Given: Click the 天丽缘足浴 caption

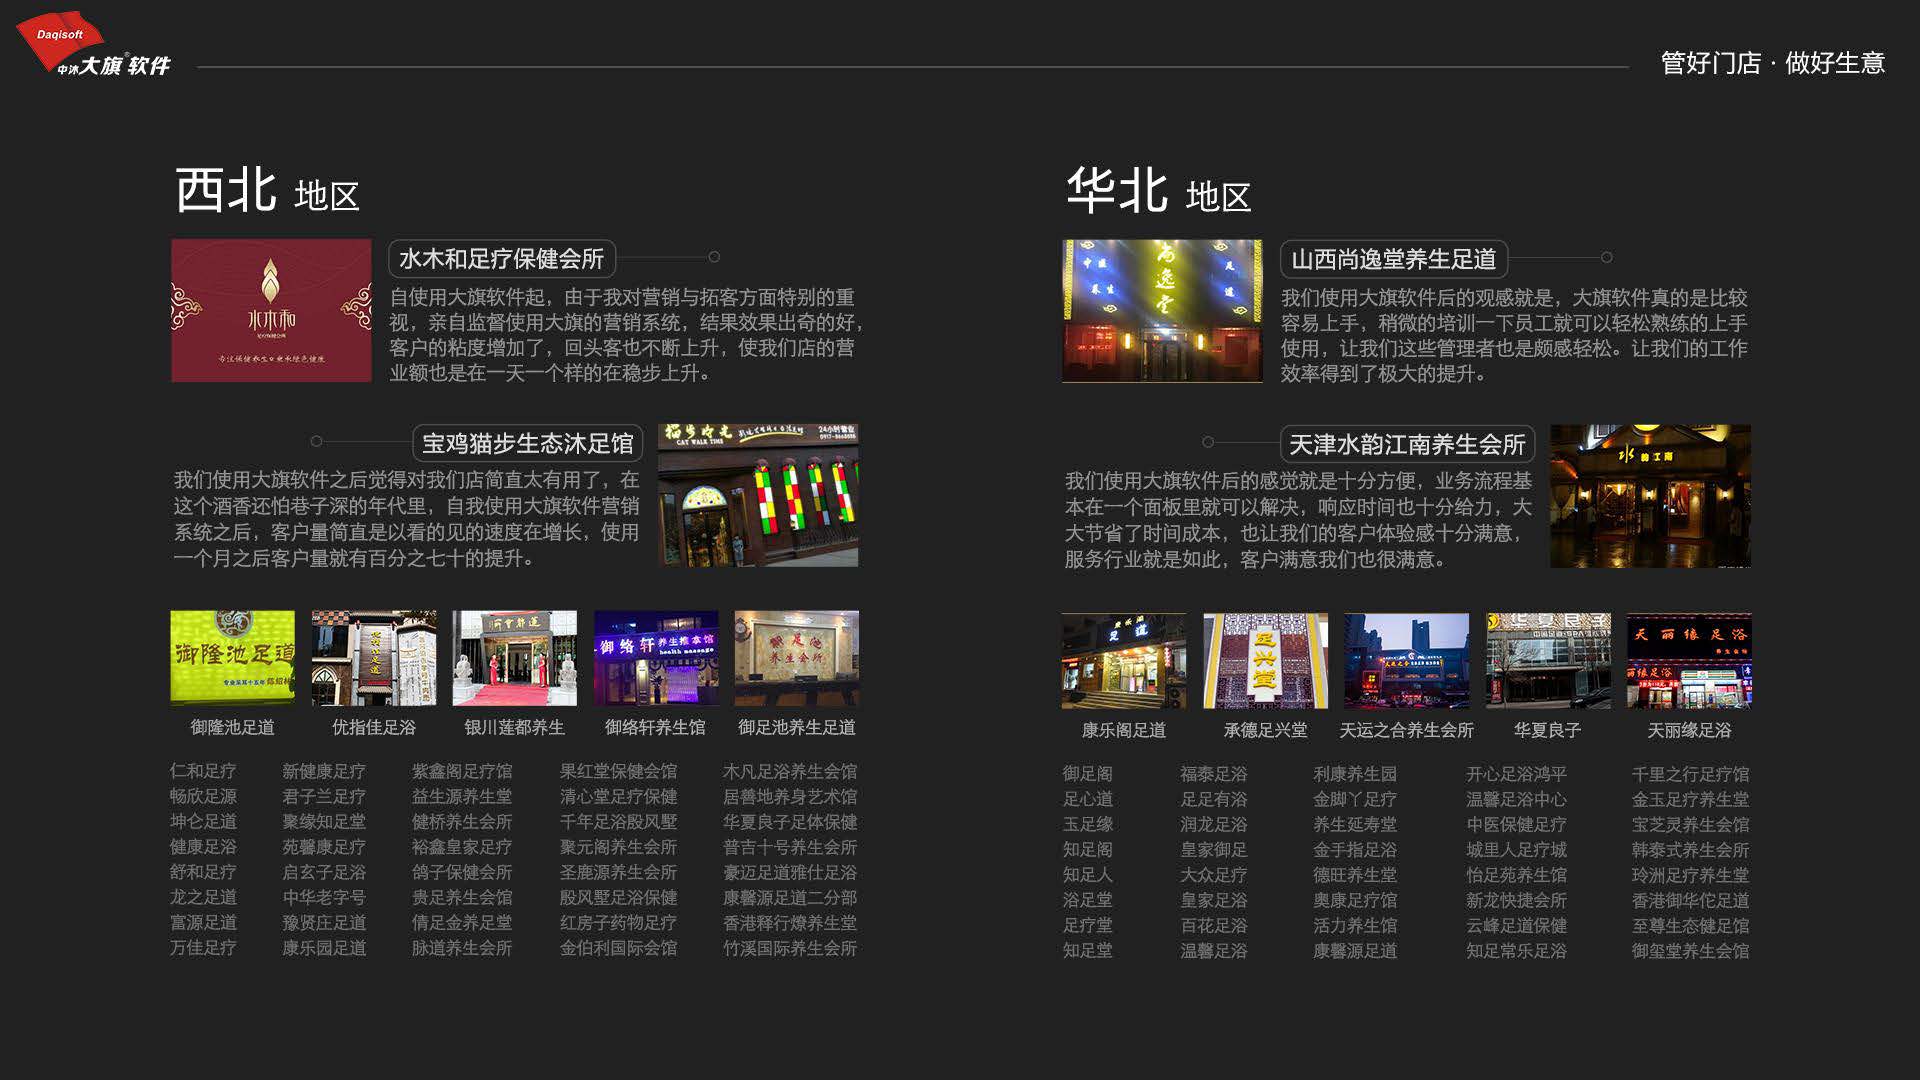Looking at the screenshot, I should click(1689, 730).
